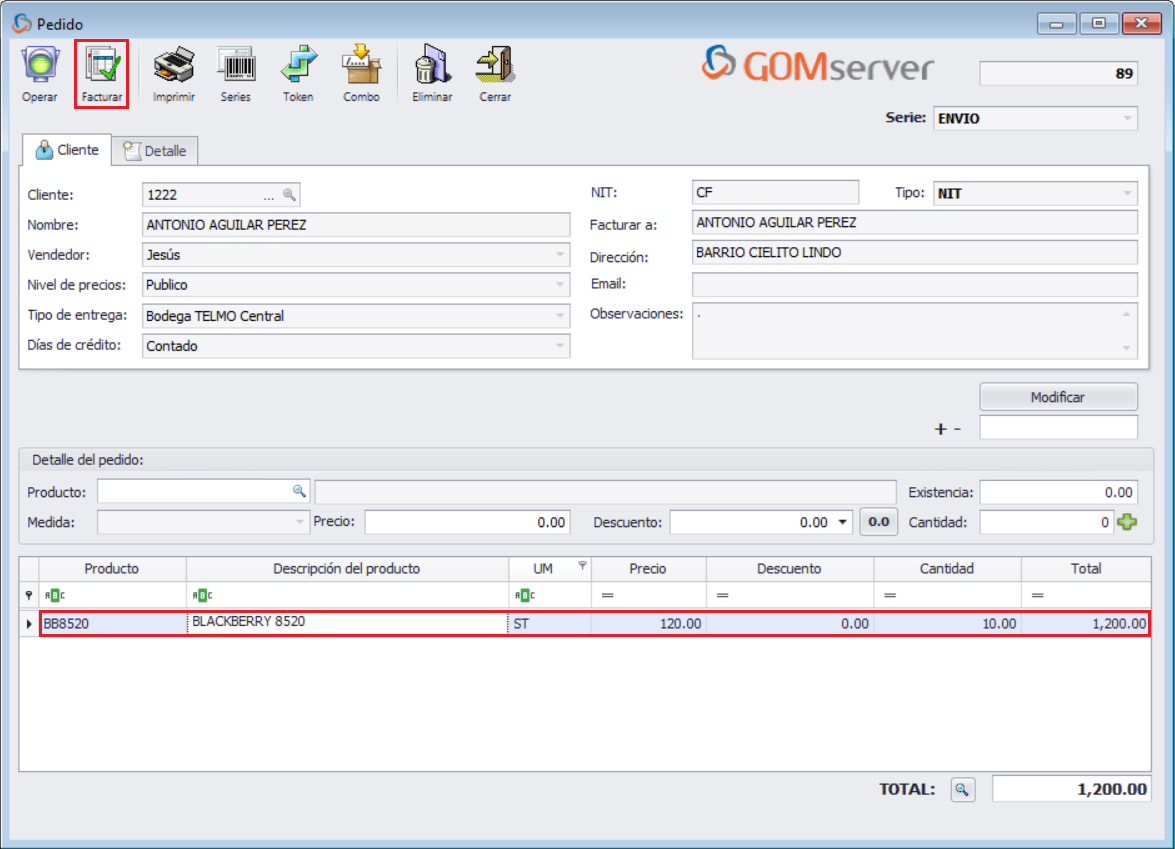1175x849 pixels.
Task: Open the Vendedor dropdown
Action: click(559, 255)
